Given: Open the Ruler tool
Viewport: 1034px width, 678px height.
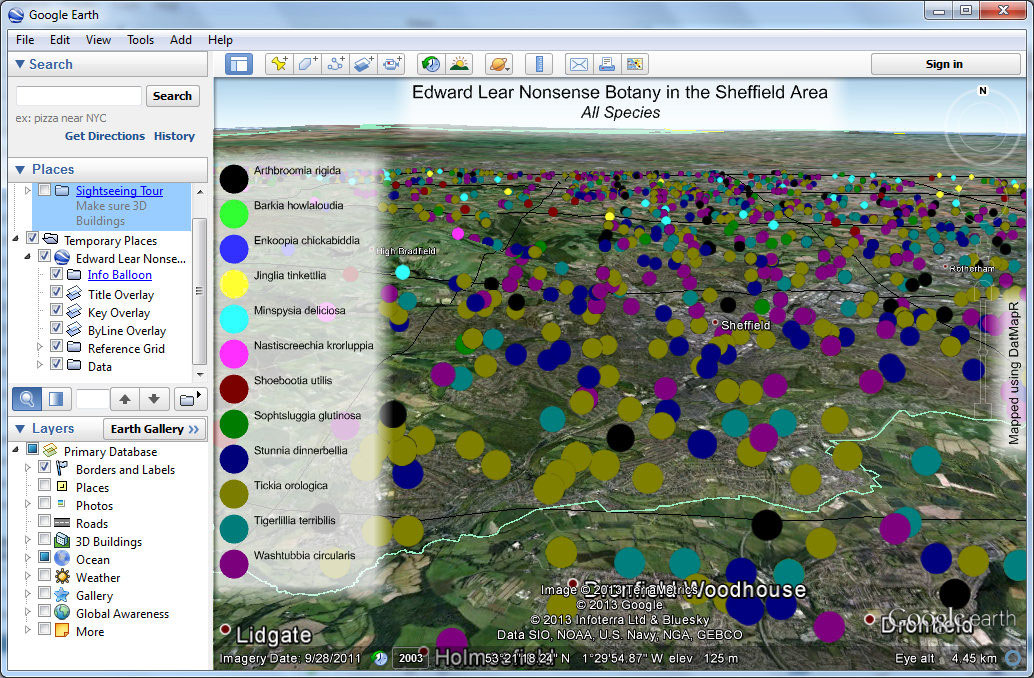Looking at the screenshot, I should (538, 63).
